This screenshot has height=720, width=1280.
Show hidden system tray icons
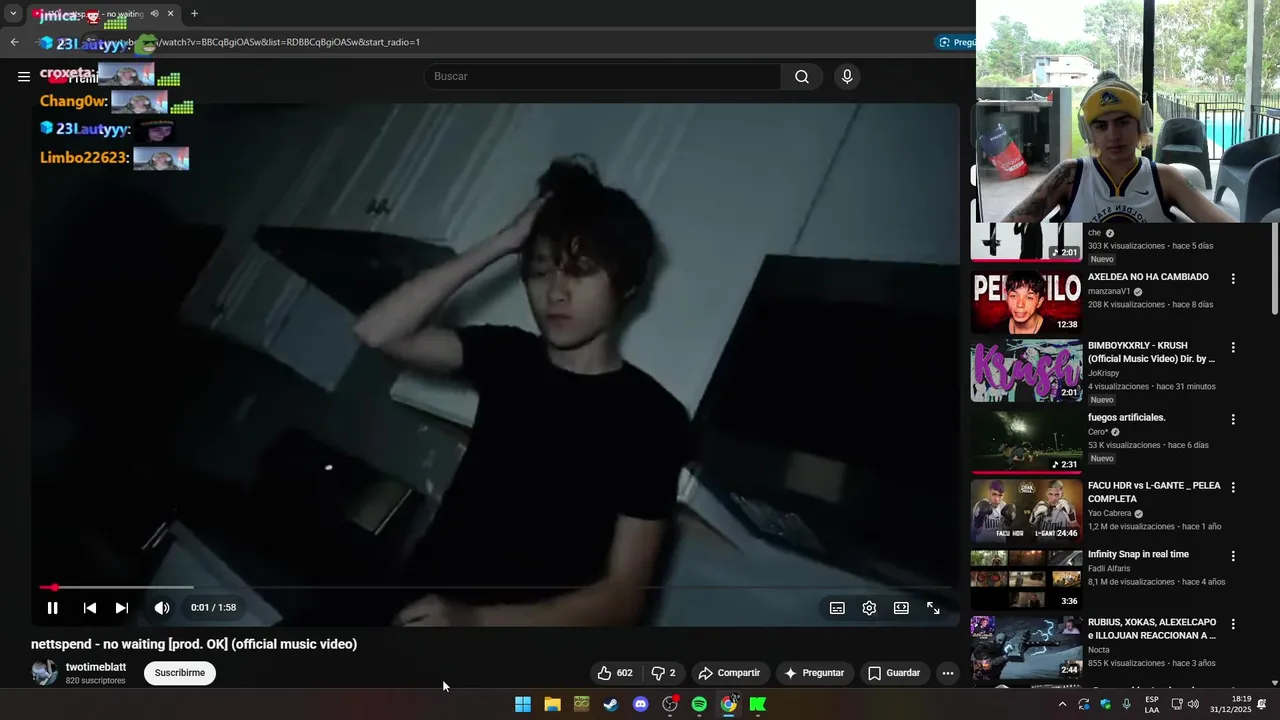tap(1062, 704)
